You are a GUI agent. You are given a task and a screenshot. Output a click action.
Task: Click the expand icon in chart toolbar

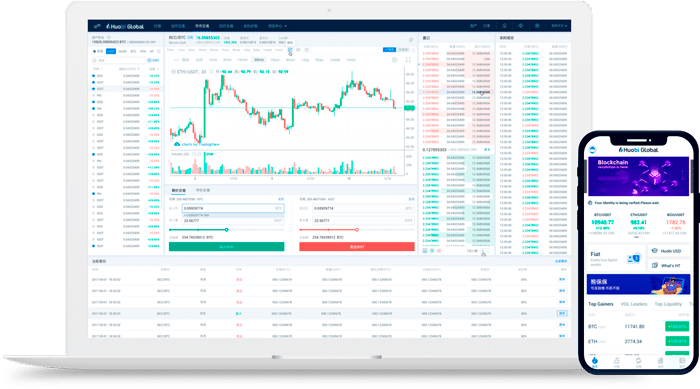pos(307,50)
